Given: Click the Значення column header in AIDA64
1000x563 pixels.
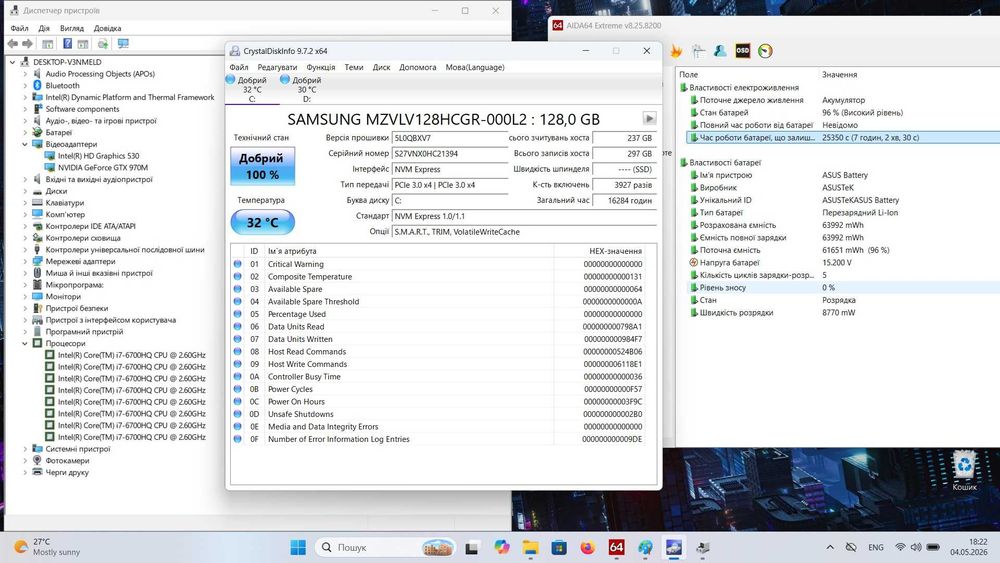Looking at the screenshot, I should 839,75.
